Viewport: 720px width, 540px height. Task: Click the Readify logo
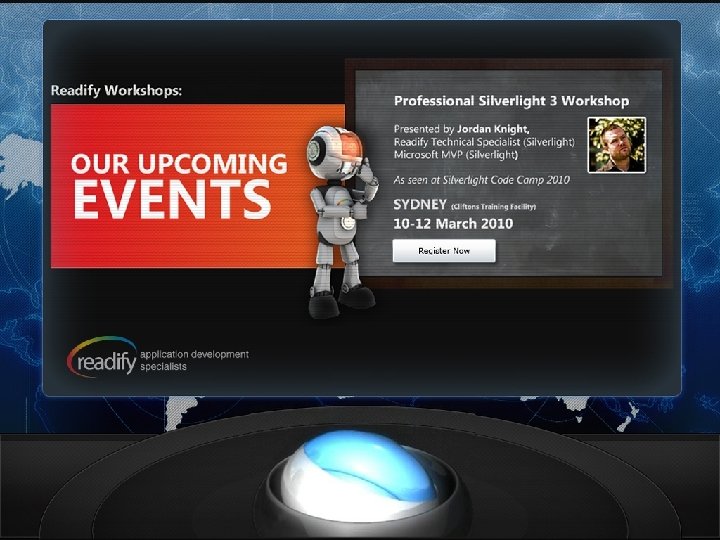(102, 357)
